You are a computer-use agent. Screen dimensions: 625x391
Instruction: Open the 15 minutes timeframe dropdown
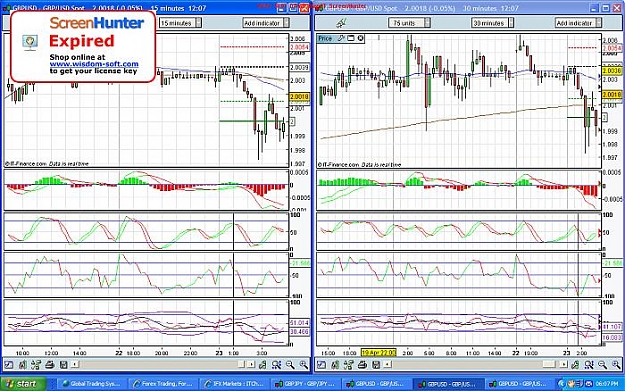(x=180, y=23)
